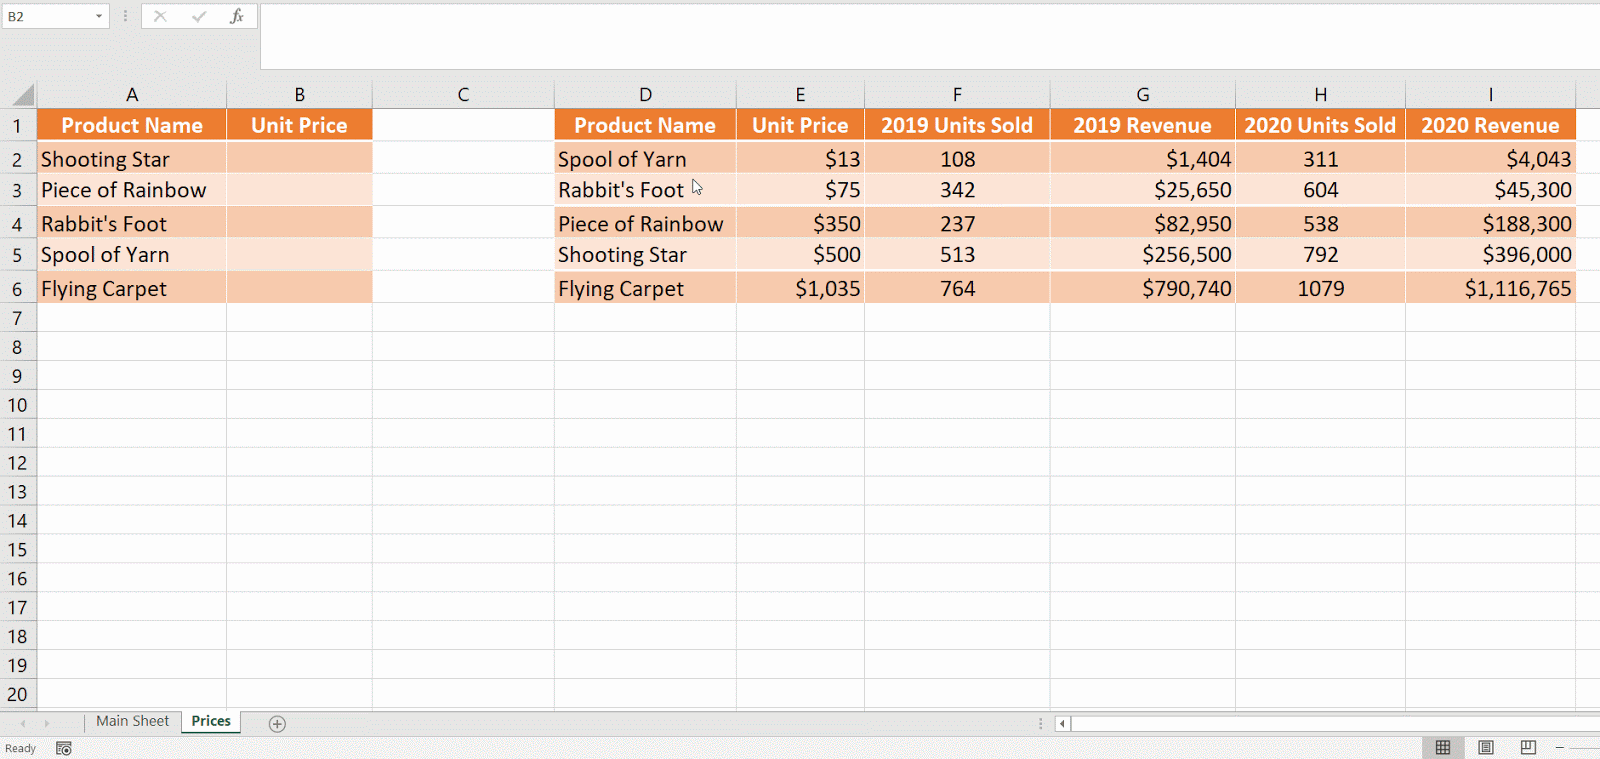Select column A header
The height and width of the screenshot is (759, 1600).
tap(132, 94)
